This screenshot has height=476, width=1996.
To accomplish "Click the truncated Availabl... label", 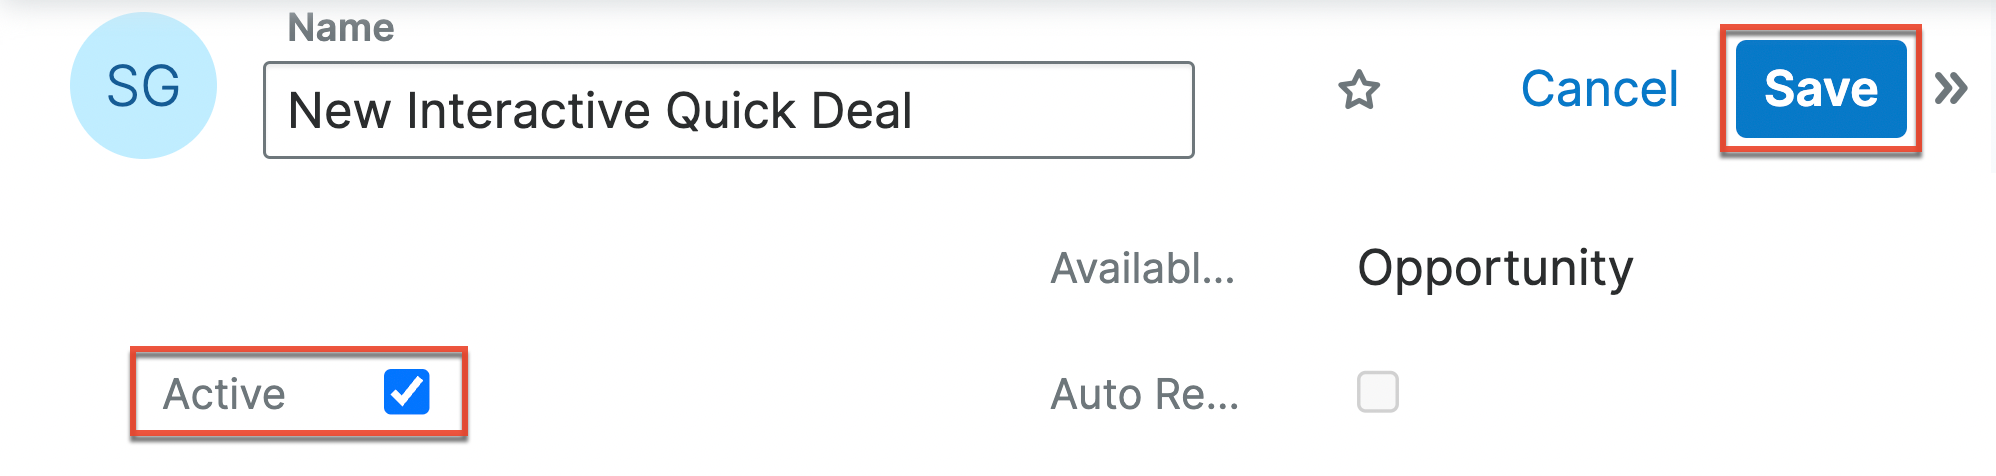I will pos(1142,268).
